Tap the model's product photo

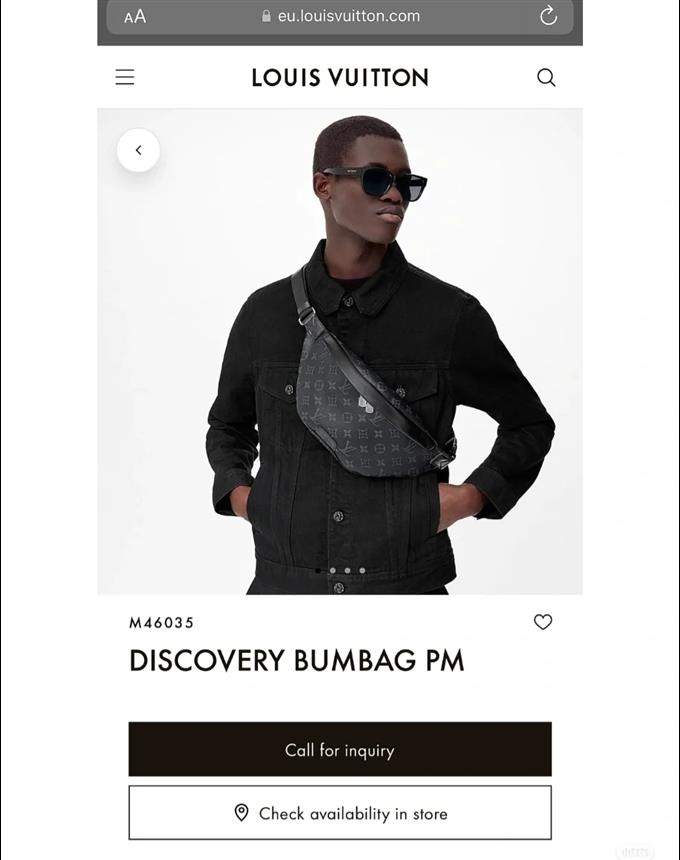(340, 351)
